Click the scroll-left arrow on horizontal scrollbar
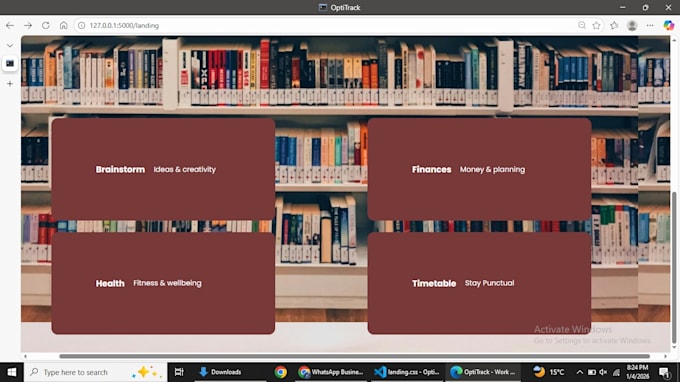 click(x=25, y=356)
